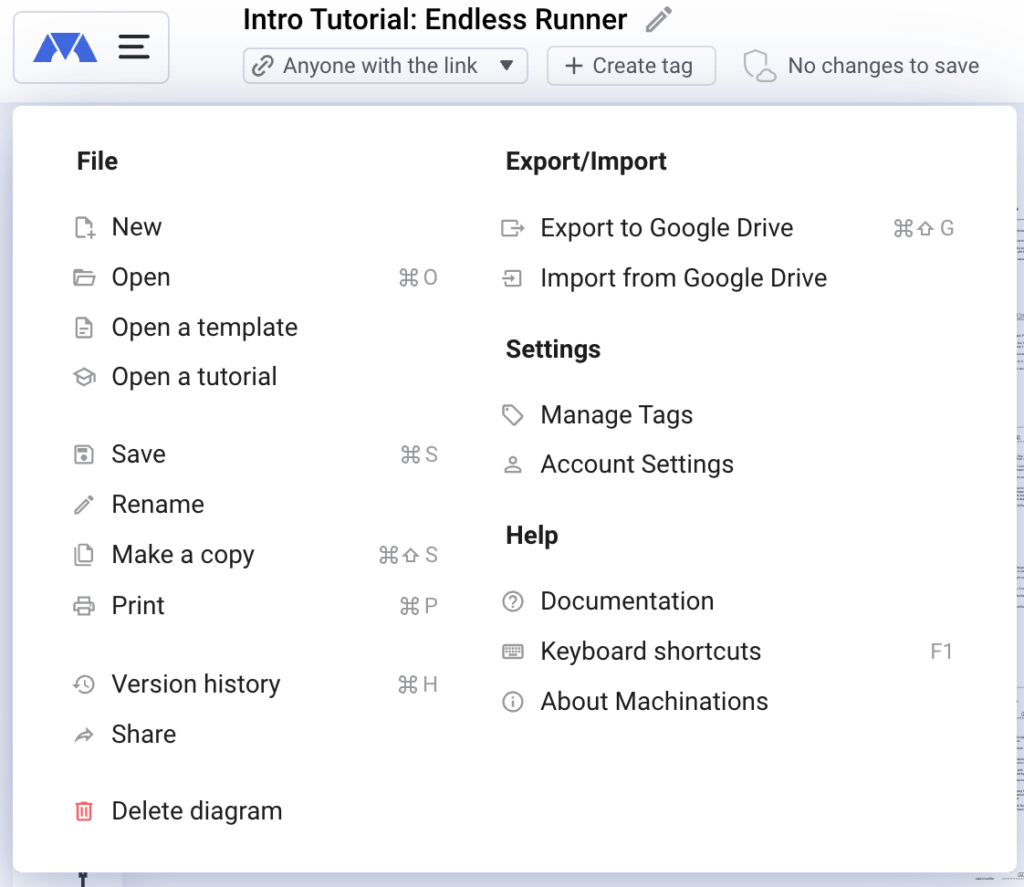Click the Create tag button

click(631, 65)
